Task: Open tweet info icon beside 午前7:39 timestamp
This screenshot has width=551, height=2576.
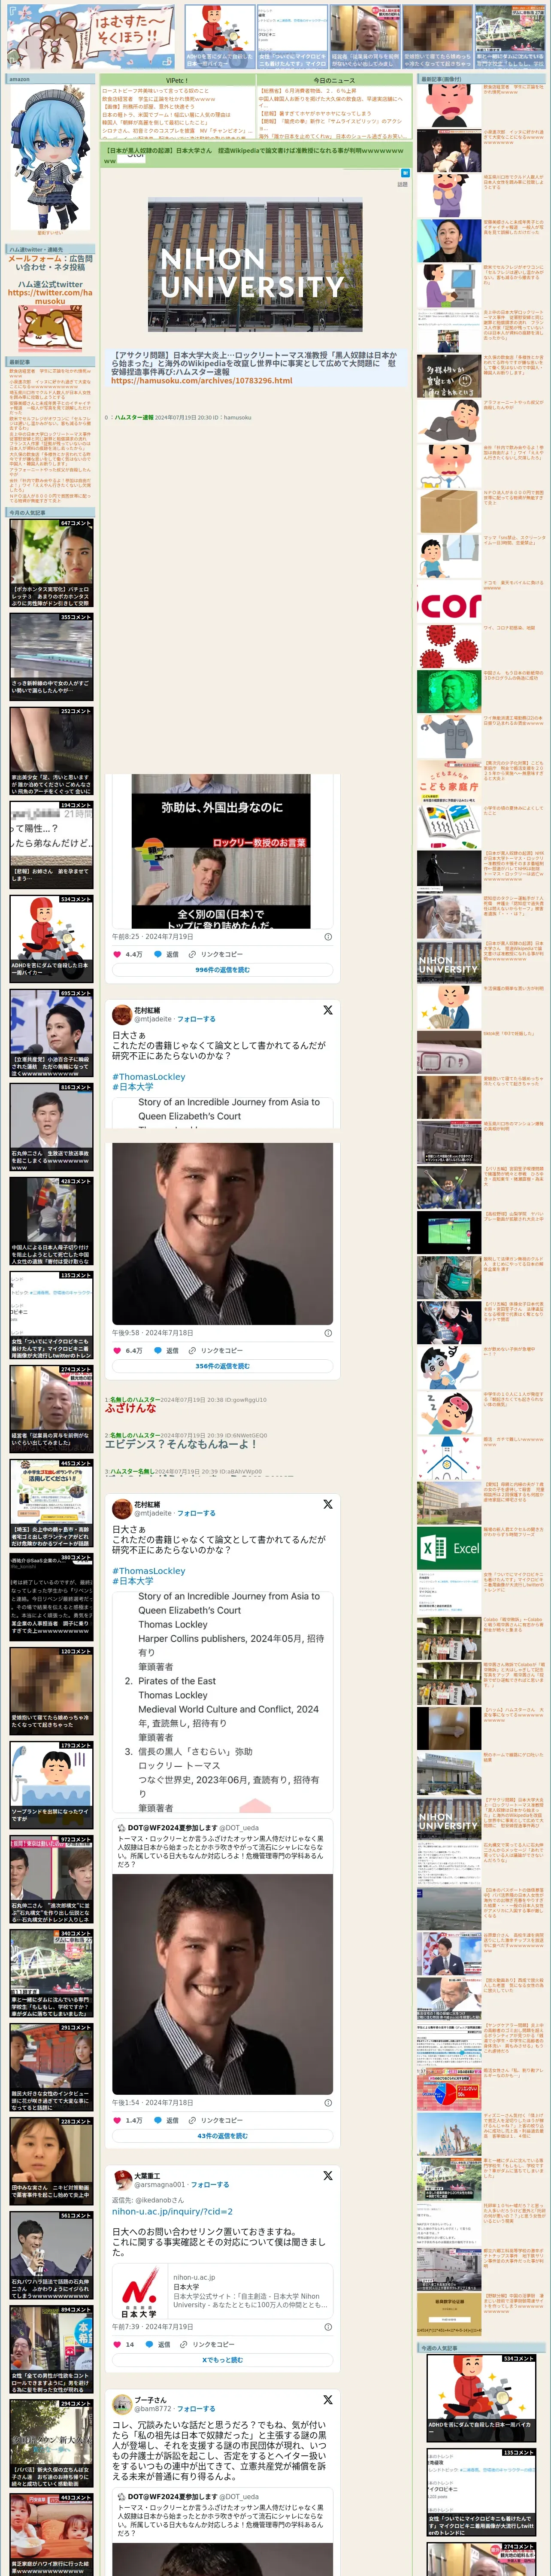Action: 328,2327
